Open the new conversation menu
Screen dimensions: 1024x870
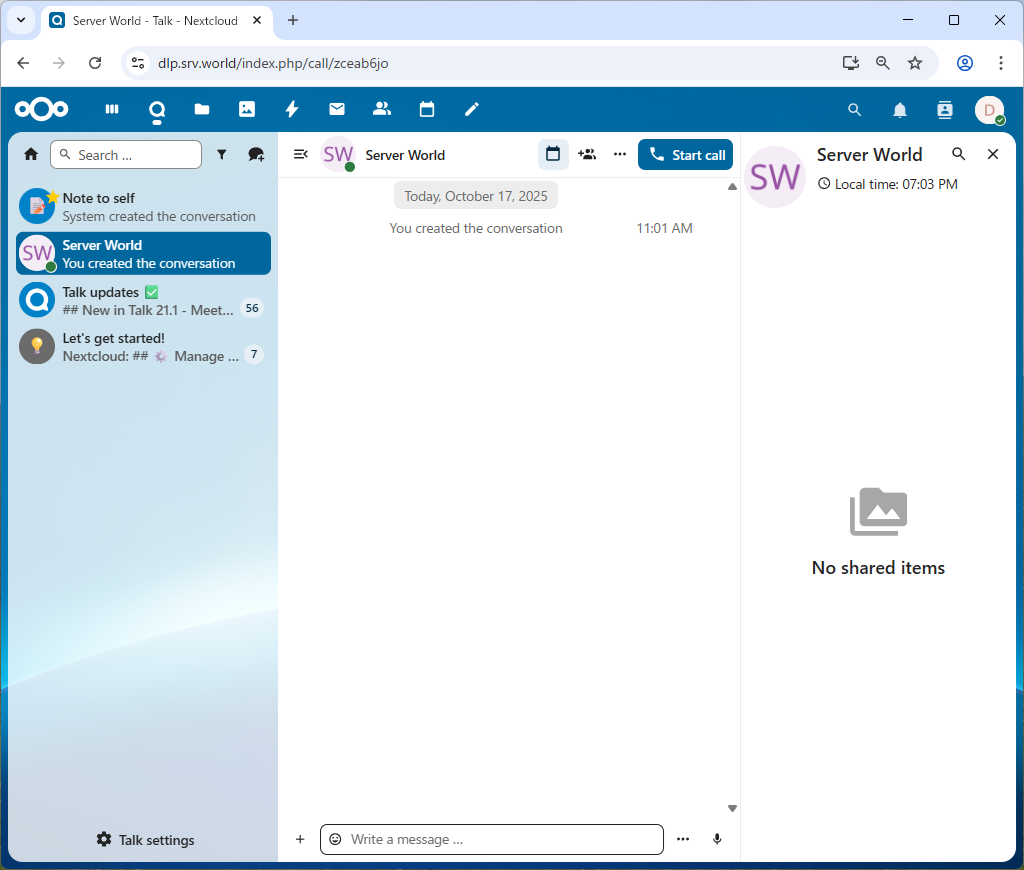click(x=256, y=155)
